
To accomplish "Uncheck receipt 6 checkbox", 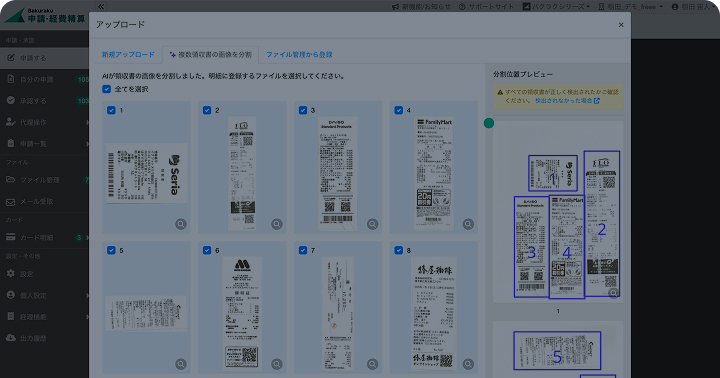I will [207, 250].
